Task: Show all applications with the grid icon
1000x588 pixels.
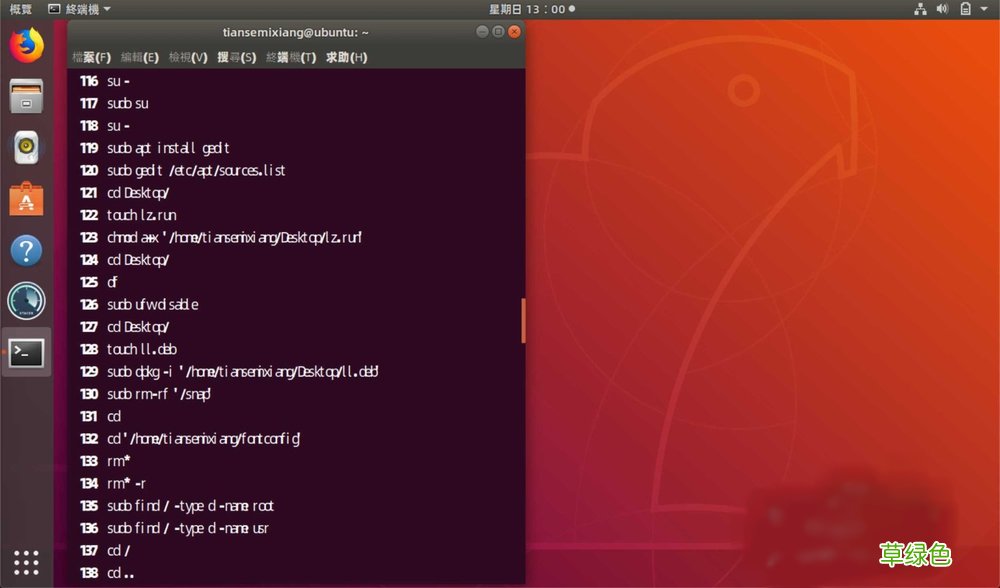Action: point(25,562)
